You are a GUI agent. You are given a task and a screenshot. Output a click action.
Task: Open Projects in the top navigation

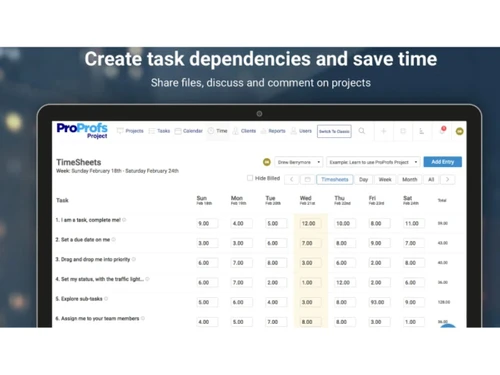[x=130, y=131]
